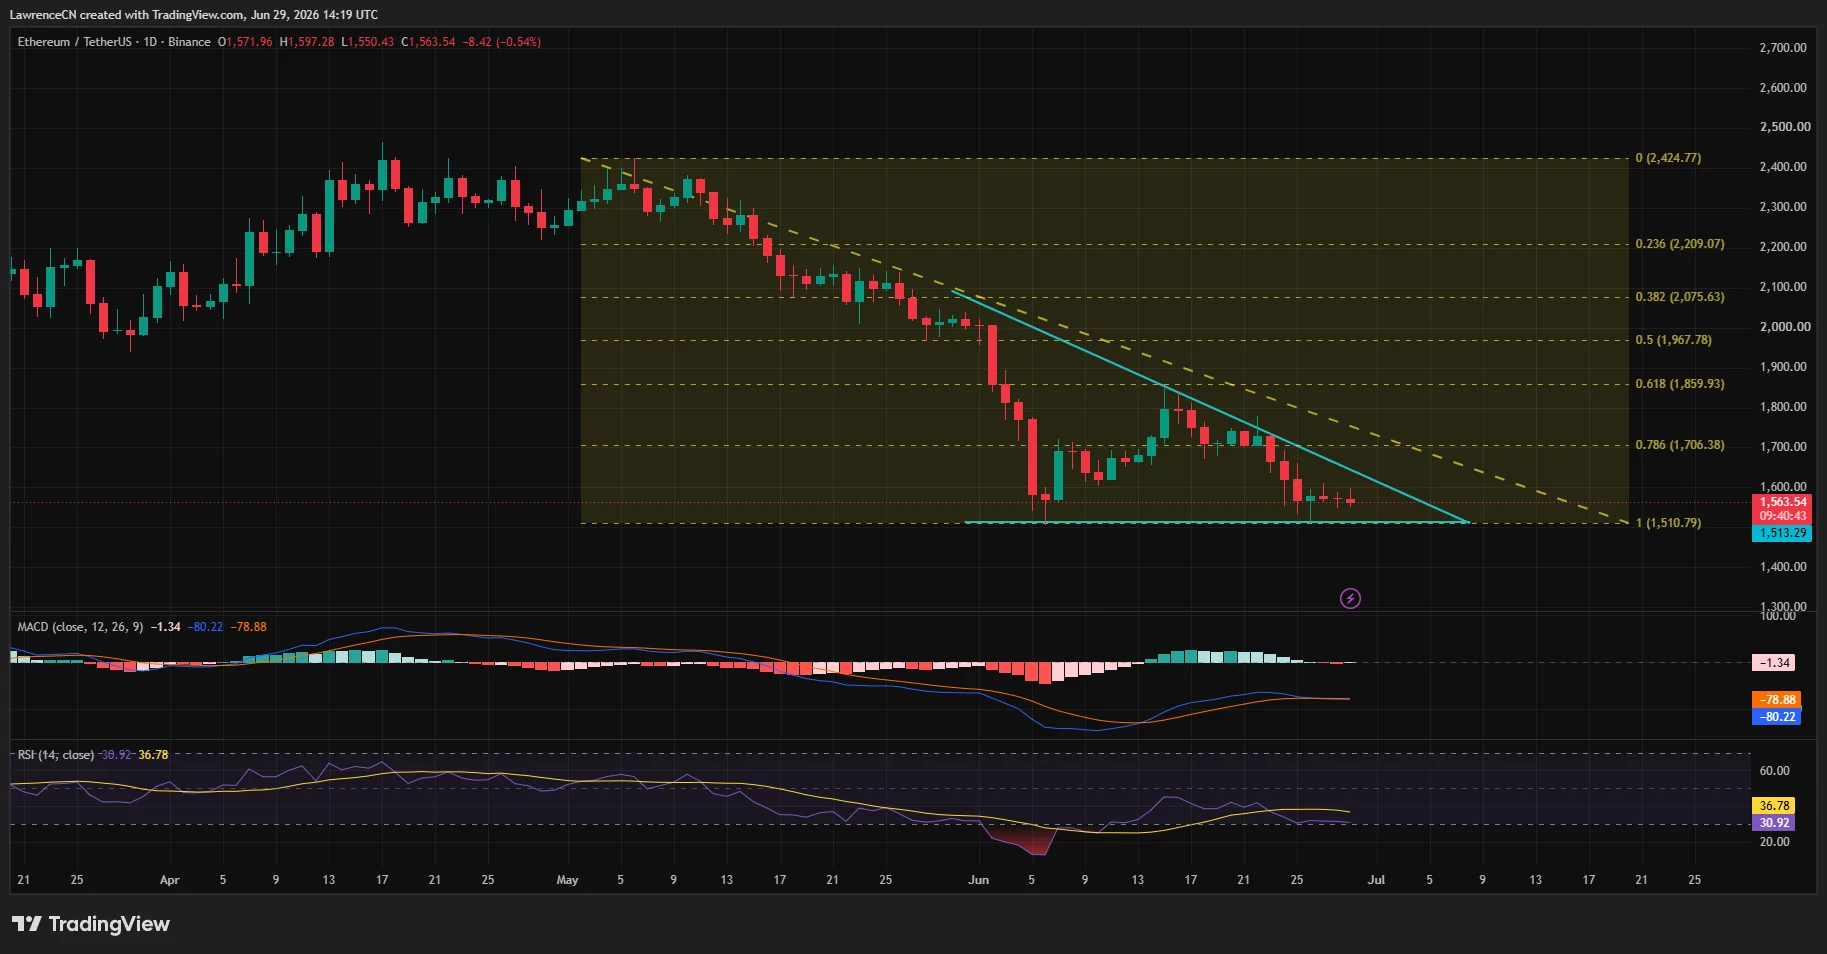The height and width of the screenshot is (954, 1827).
Task: Click the purple RSI tag 30.92 on the scale
Action: [x=1773, y=823]
